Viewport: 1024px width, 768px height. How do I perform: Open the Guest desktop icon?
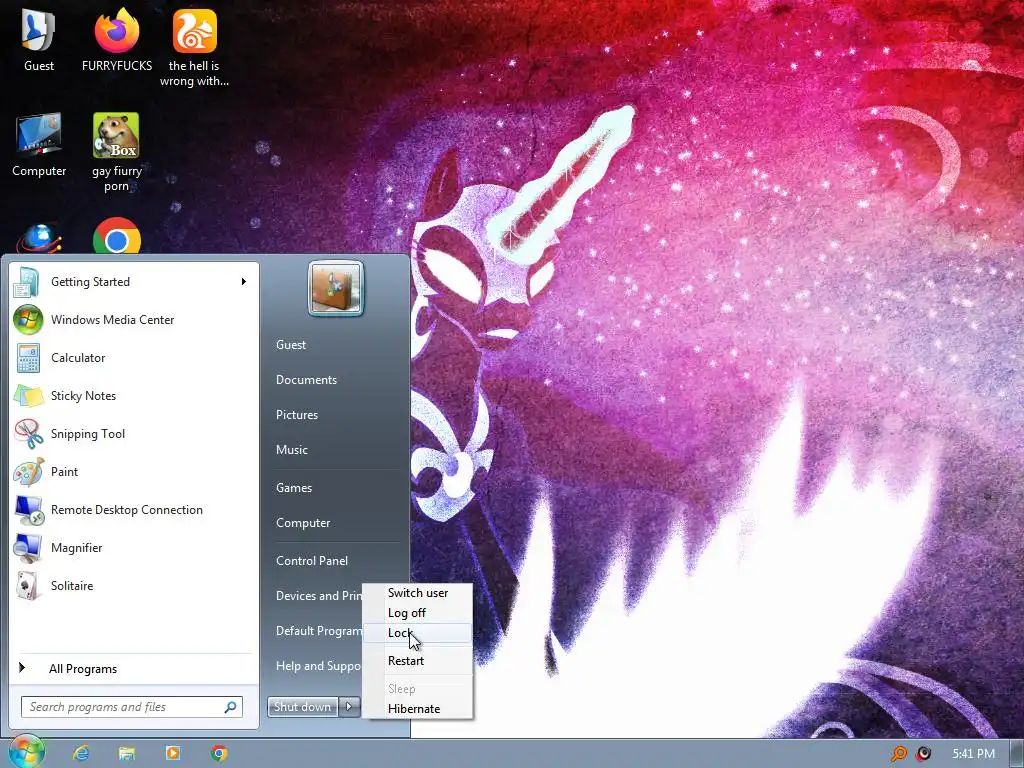(x=39, y=40)
